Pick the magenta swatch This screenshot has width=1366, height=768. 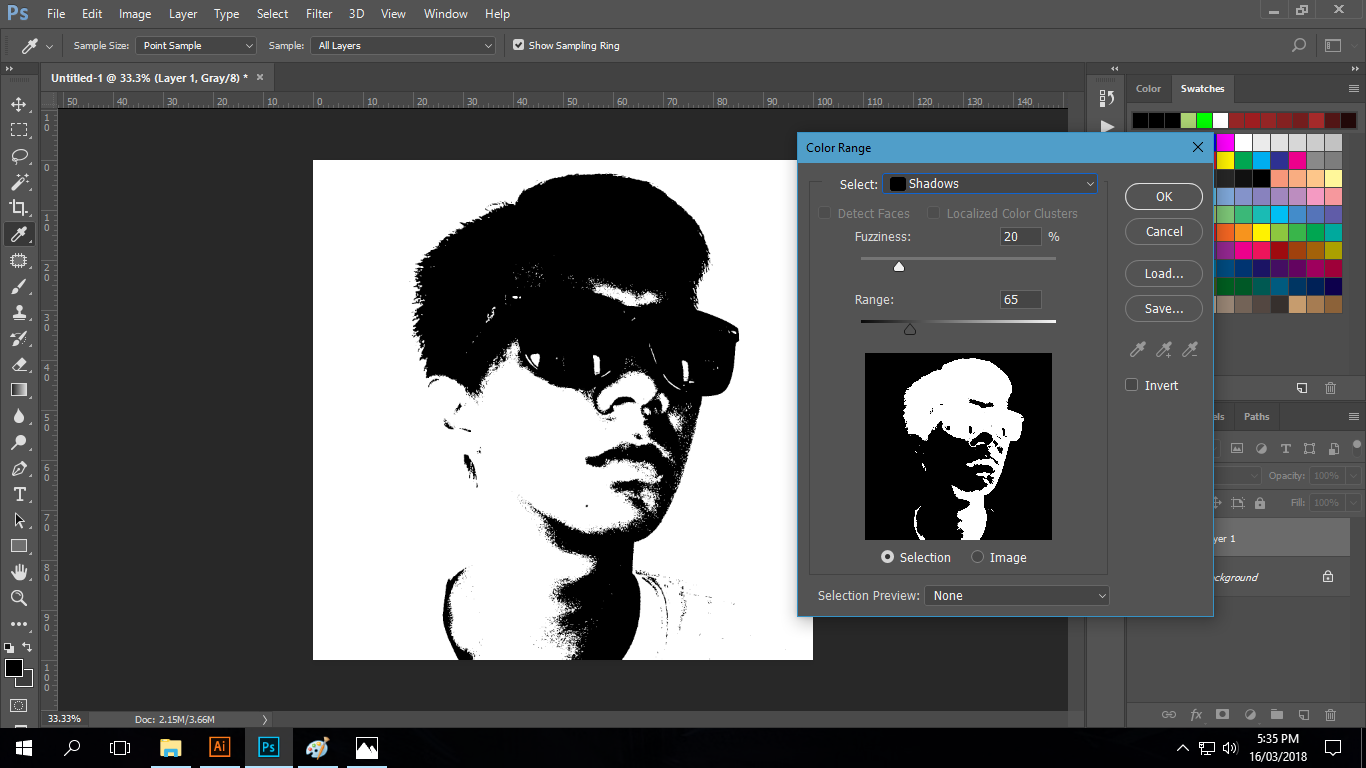pos(1225,143)
